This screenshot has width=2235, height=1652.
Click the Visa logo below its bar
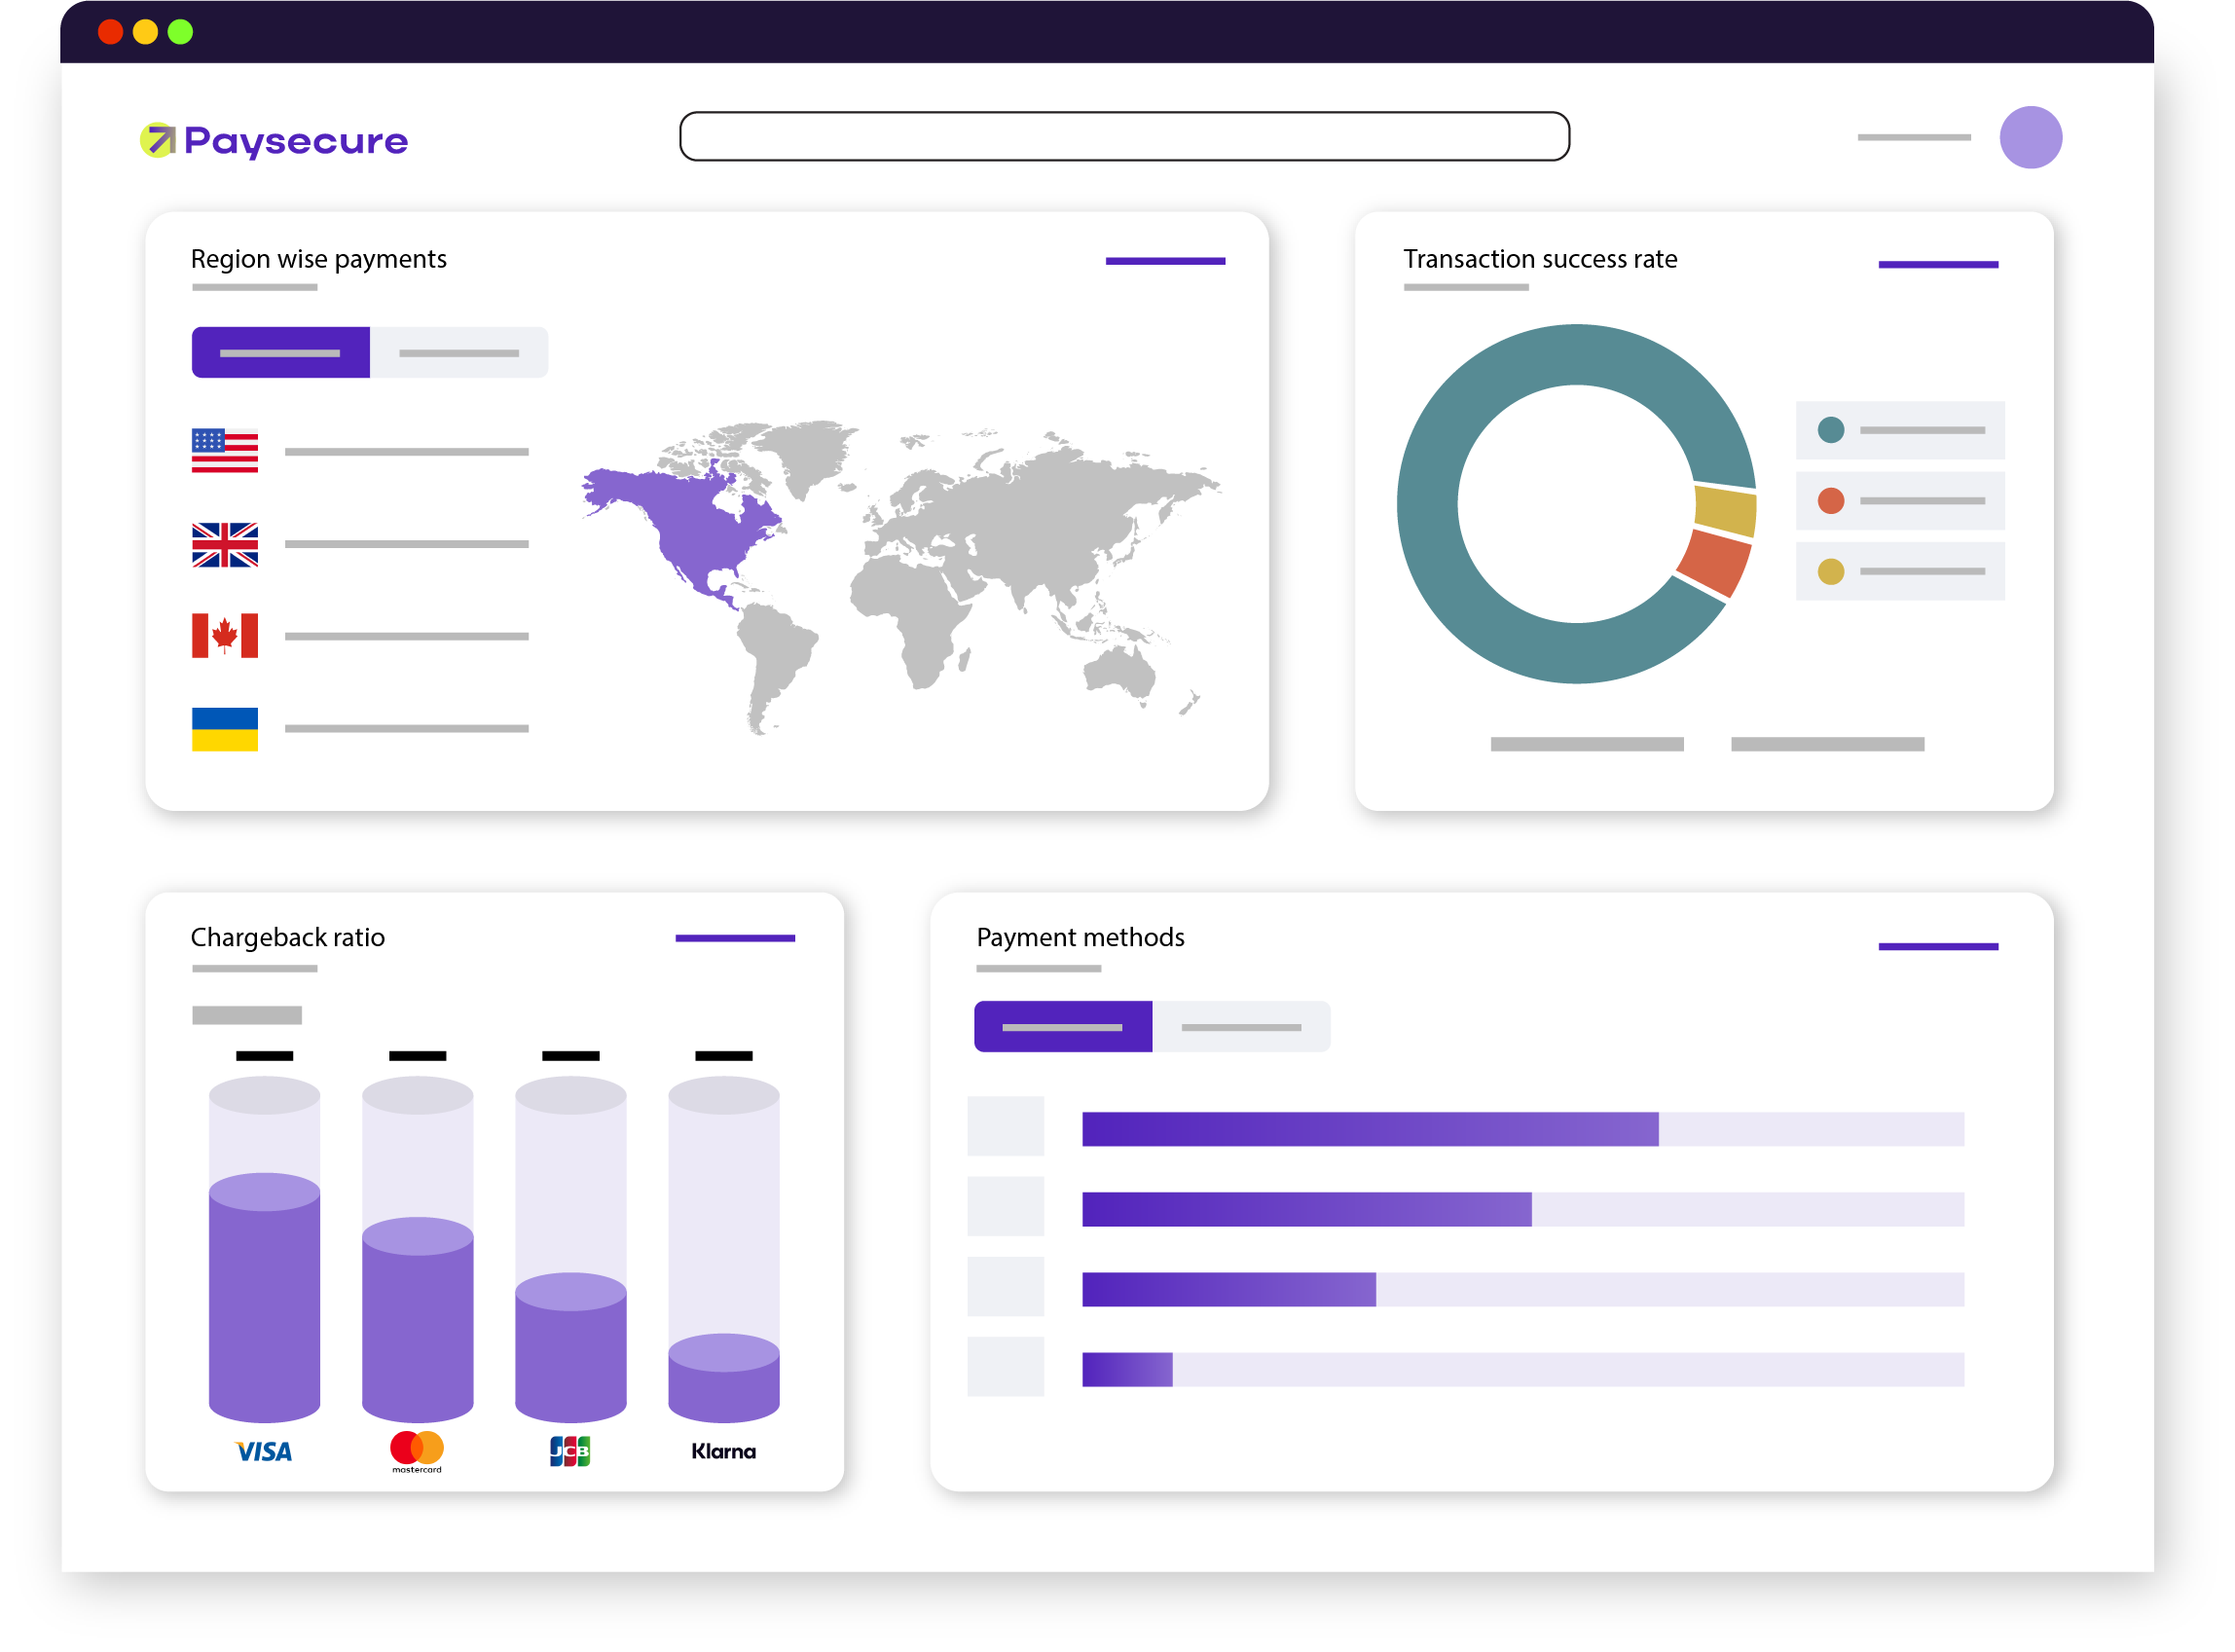[263, 1451]
